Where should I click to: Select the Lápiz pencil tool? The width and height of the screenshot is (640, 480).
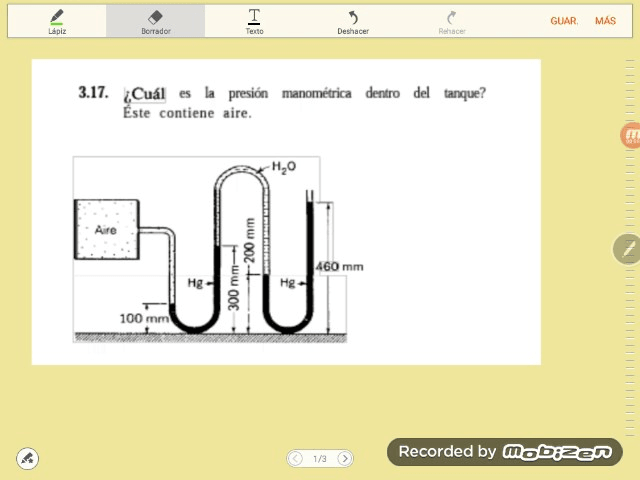point(56,21)
